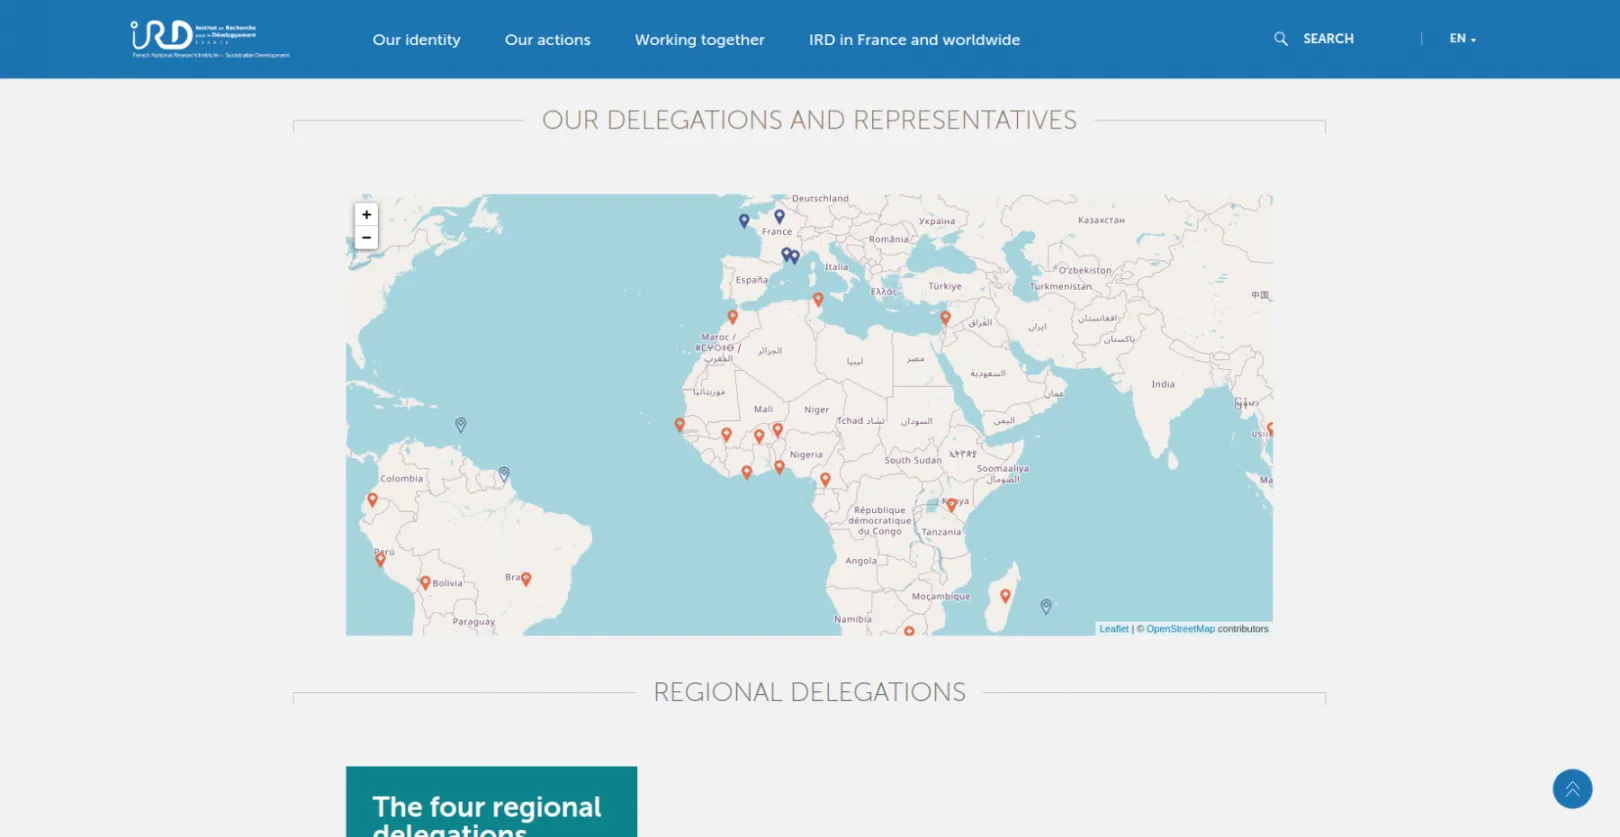1620x837 pixels.
Task: Select the orange marker in Lebanon
Action: (x=945, y=318)
